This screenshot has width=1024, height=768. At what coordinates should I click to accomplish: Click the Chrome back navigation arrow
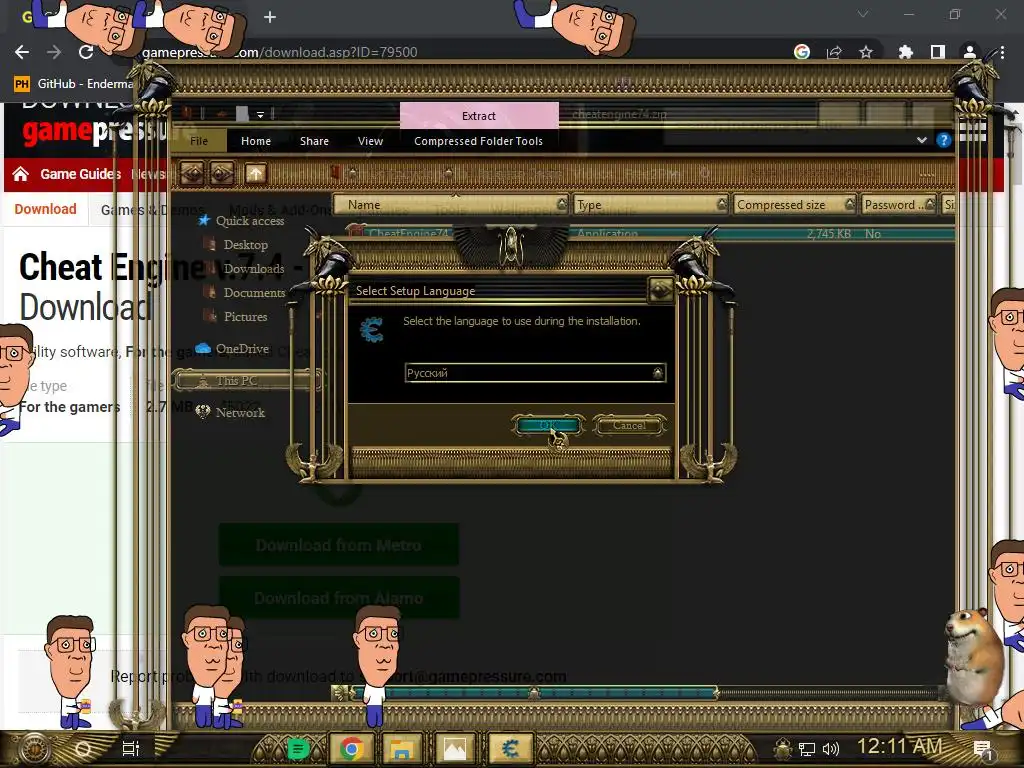pos(22,52)
